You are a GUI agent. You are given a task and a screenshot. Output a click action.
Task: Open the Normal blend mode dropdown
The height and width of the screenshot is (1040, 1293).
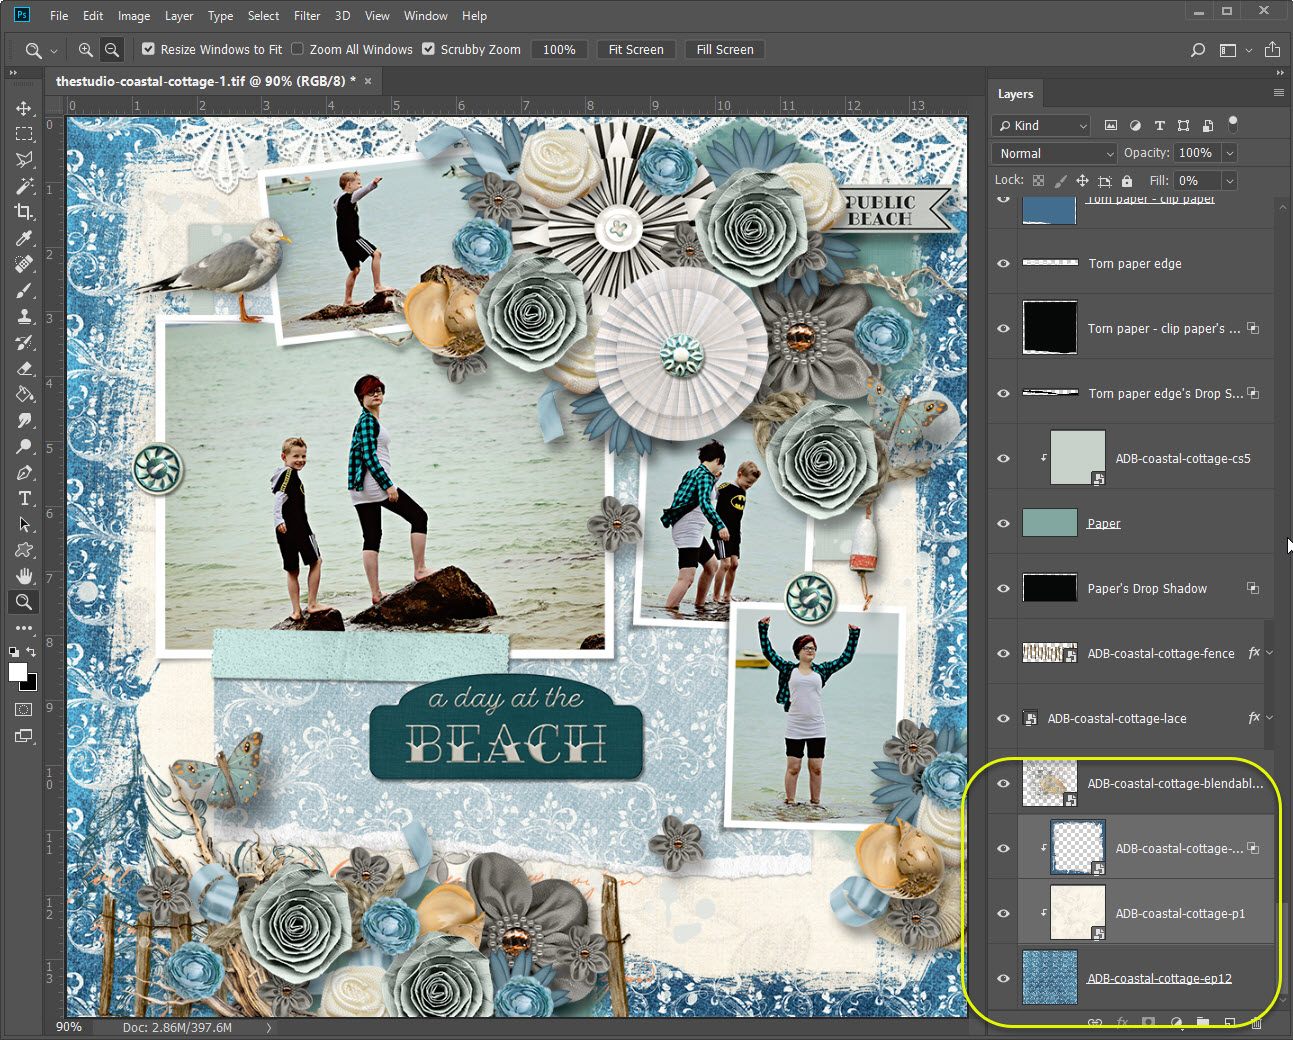1054,153
